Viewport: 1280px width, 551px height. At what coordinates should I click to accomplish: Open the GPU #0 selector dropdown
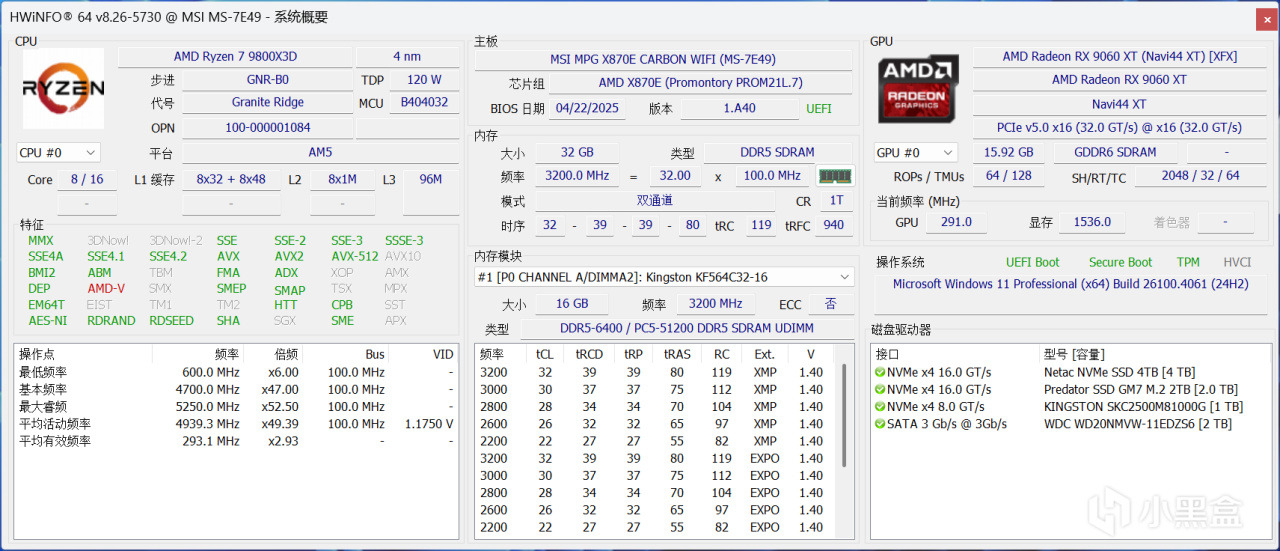click(916, 152)
